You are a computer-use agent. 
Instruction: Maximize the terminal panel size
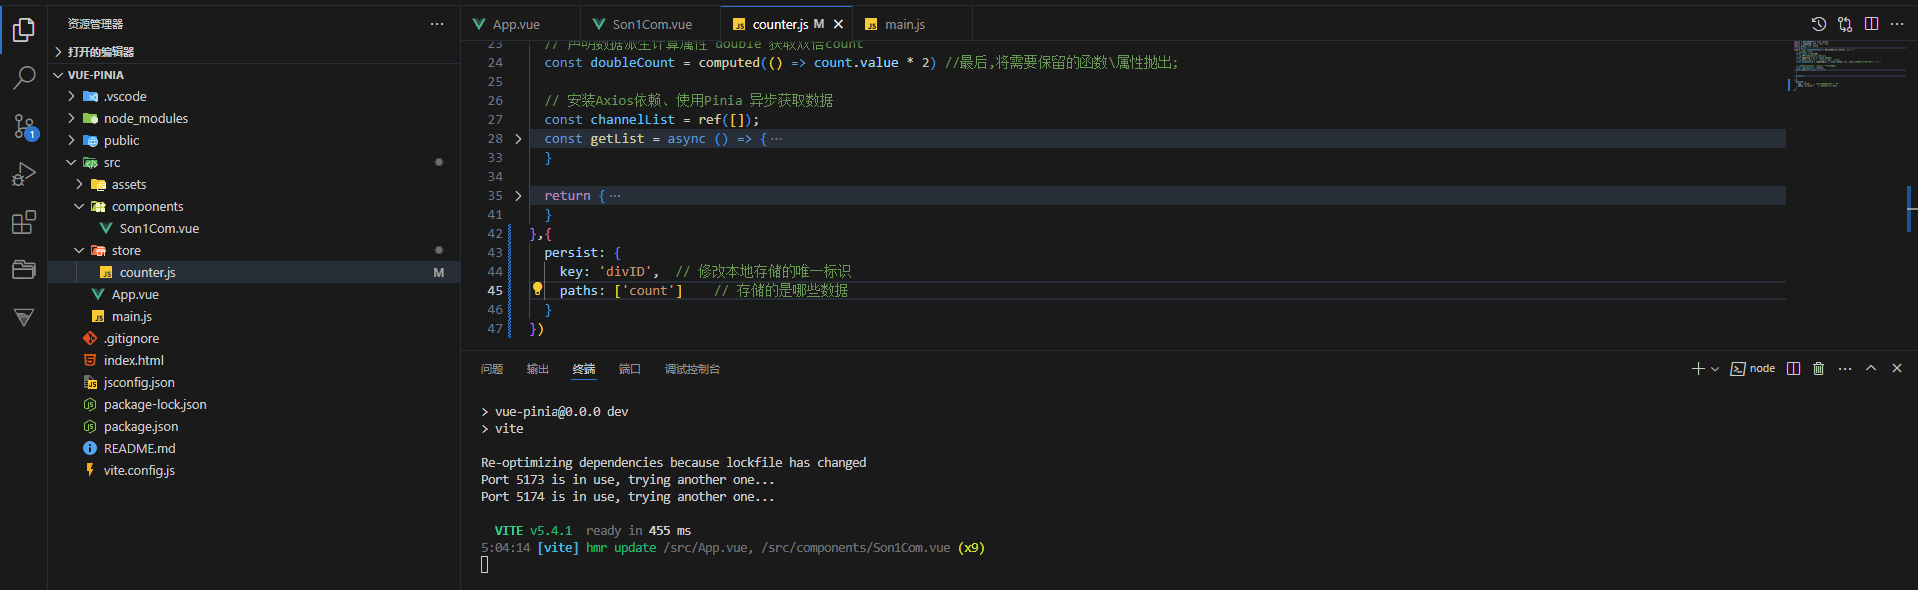click(x=1871, y=368)
